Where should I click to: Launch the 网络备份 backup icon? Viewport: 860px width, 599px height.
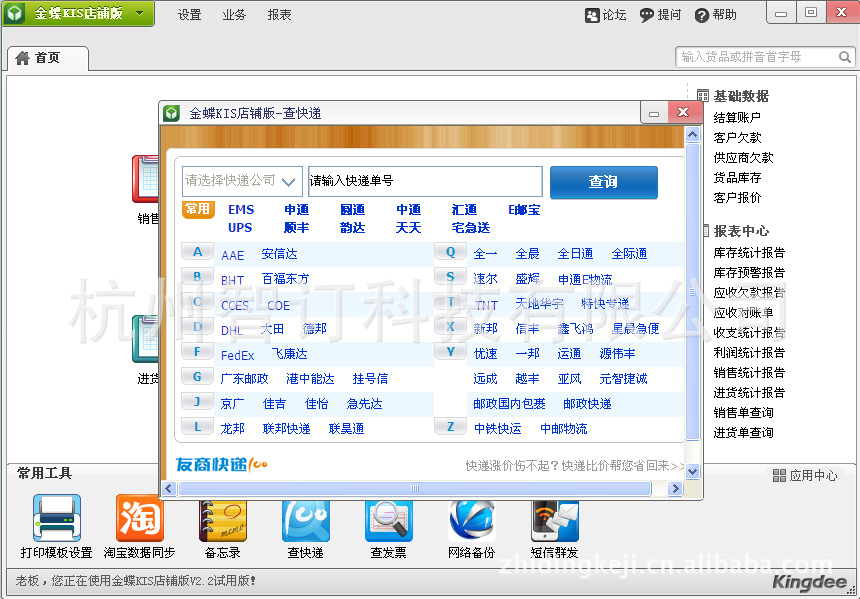click(471, 518)
